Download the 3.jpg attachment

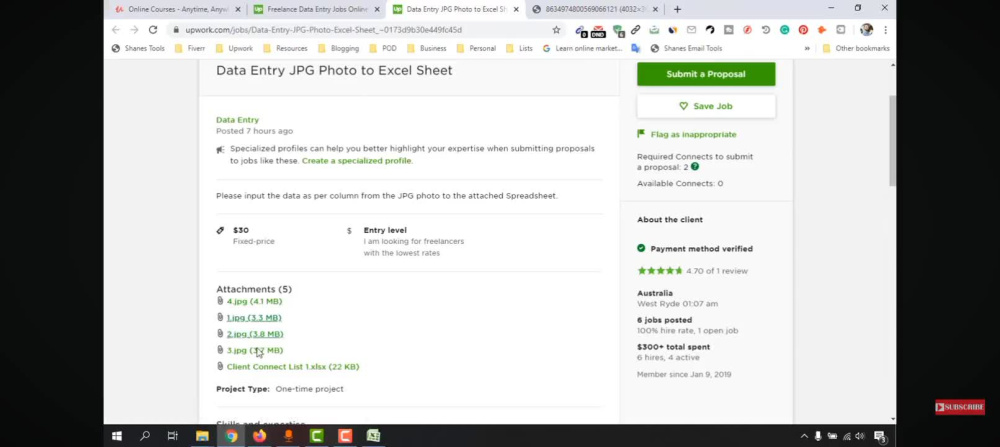point(254,350)
